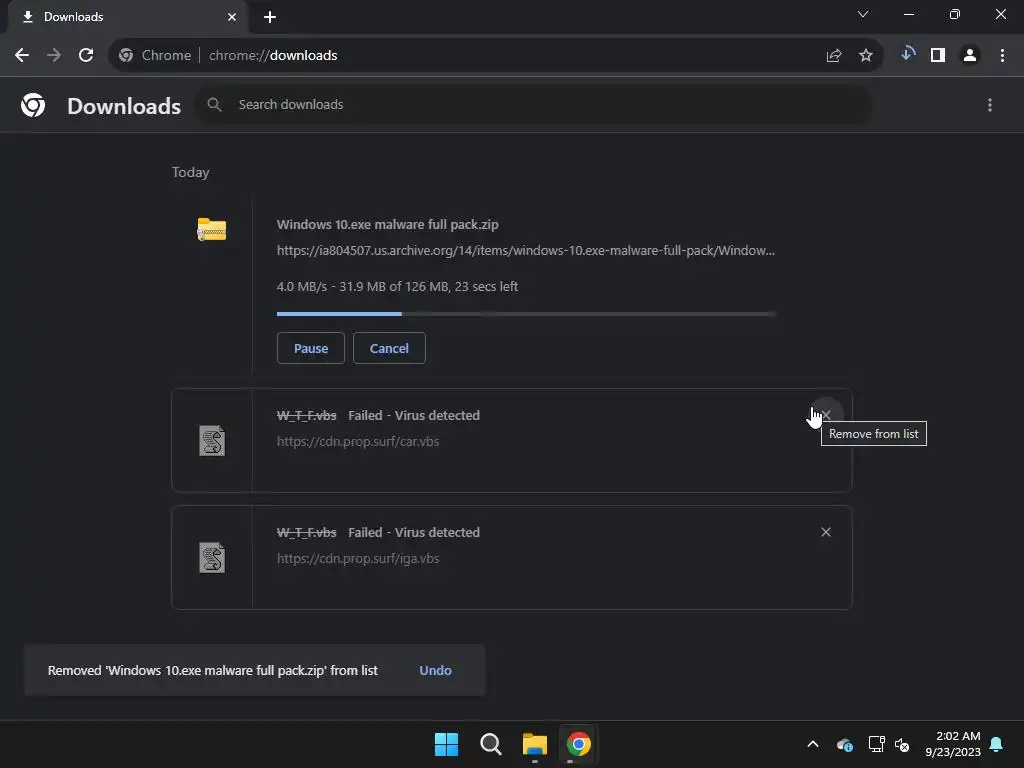This screenshot has height=768, width=1024.
Task: Click the download progress bar
Action: pyautogui.click(x=526, y=314)
